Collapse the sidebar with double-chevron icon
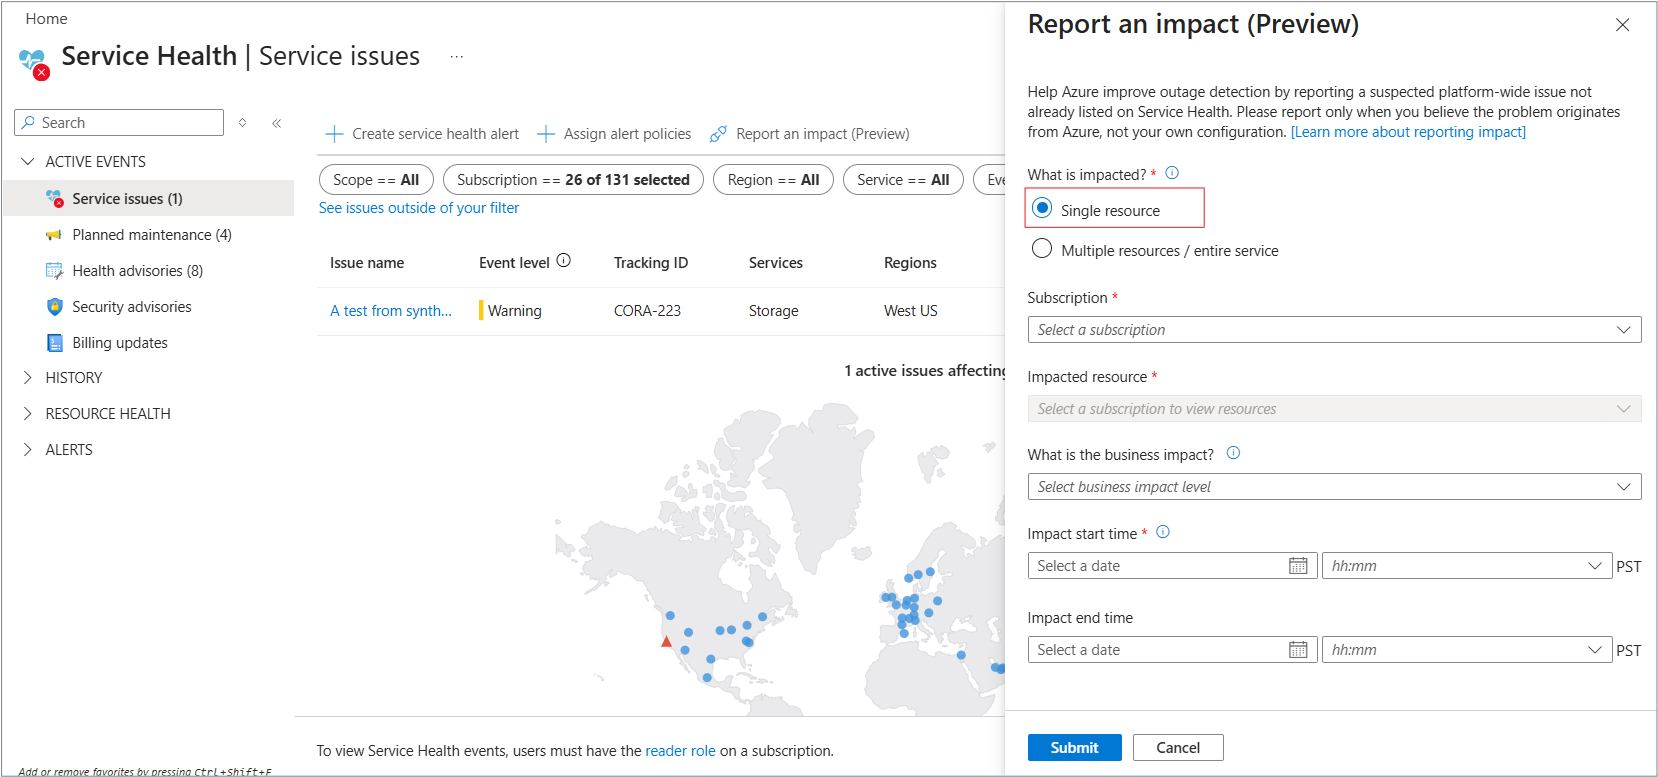The width and height of the screenshot is (1658, 777). (x=277, y=123)
